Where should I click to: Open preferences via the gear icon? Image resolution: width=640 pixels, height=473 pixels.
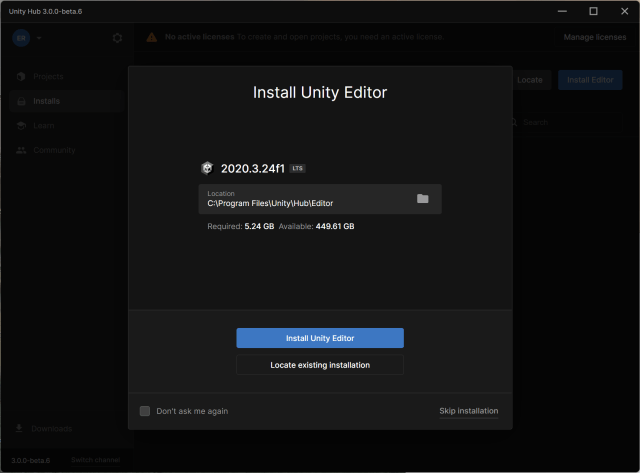click(117, 38)
